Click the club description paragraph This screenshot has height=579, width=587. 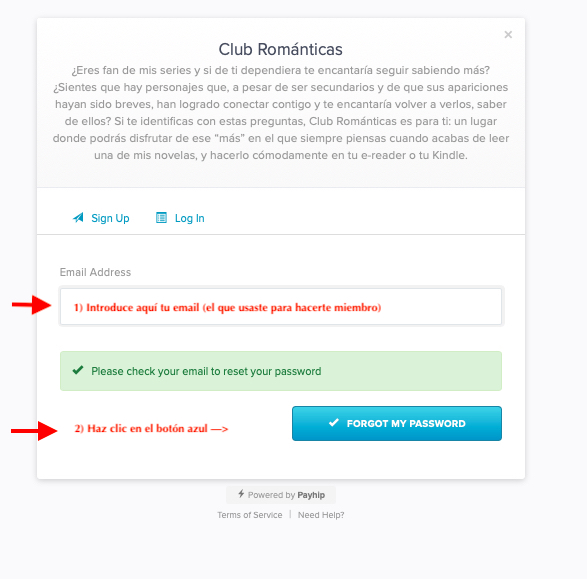point(281,113)
